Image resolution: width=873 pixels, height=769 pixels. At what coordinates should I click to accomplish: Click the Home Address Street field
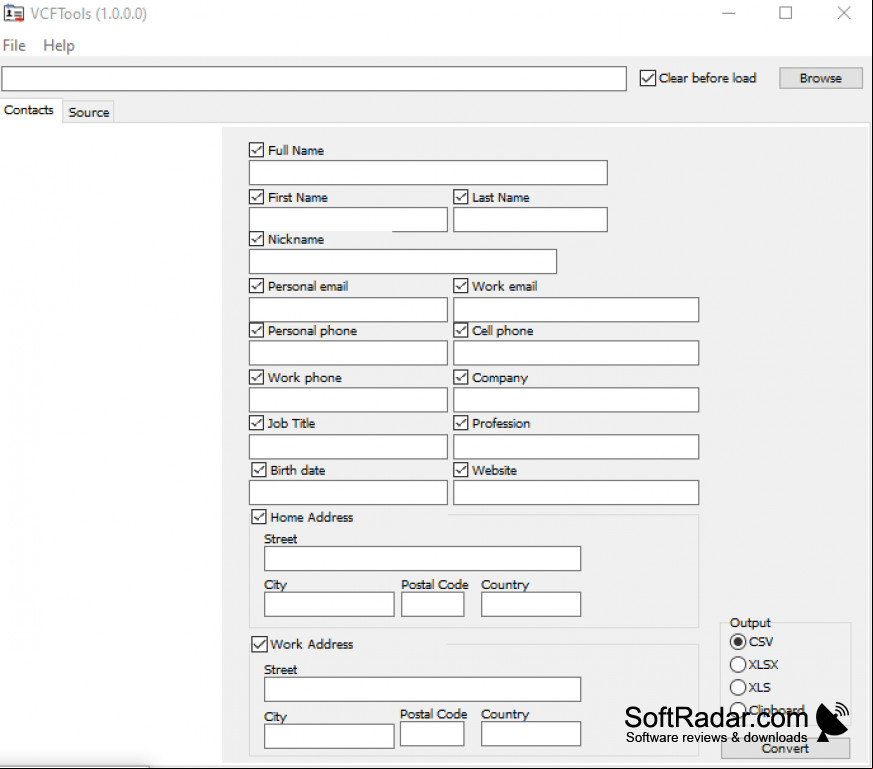pyautogui.click(x=422, y=559)
